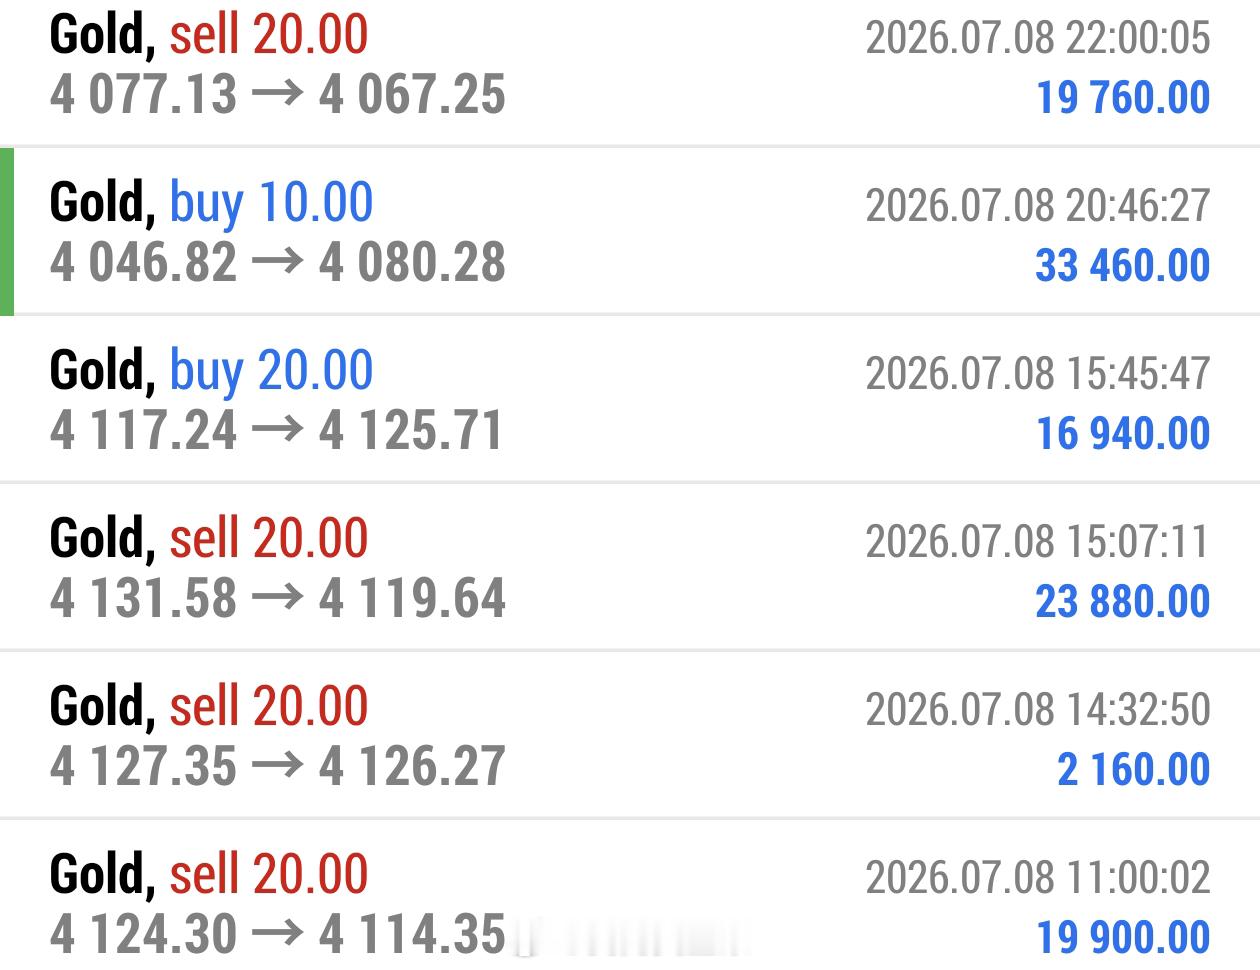Open the Gold sell trade at 14:32:50
The height and width of the screenshot is (970, 1260).
point(630,736)
